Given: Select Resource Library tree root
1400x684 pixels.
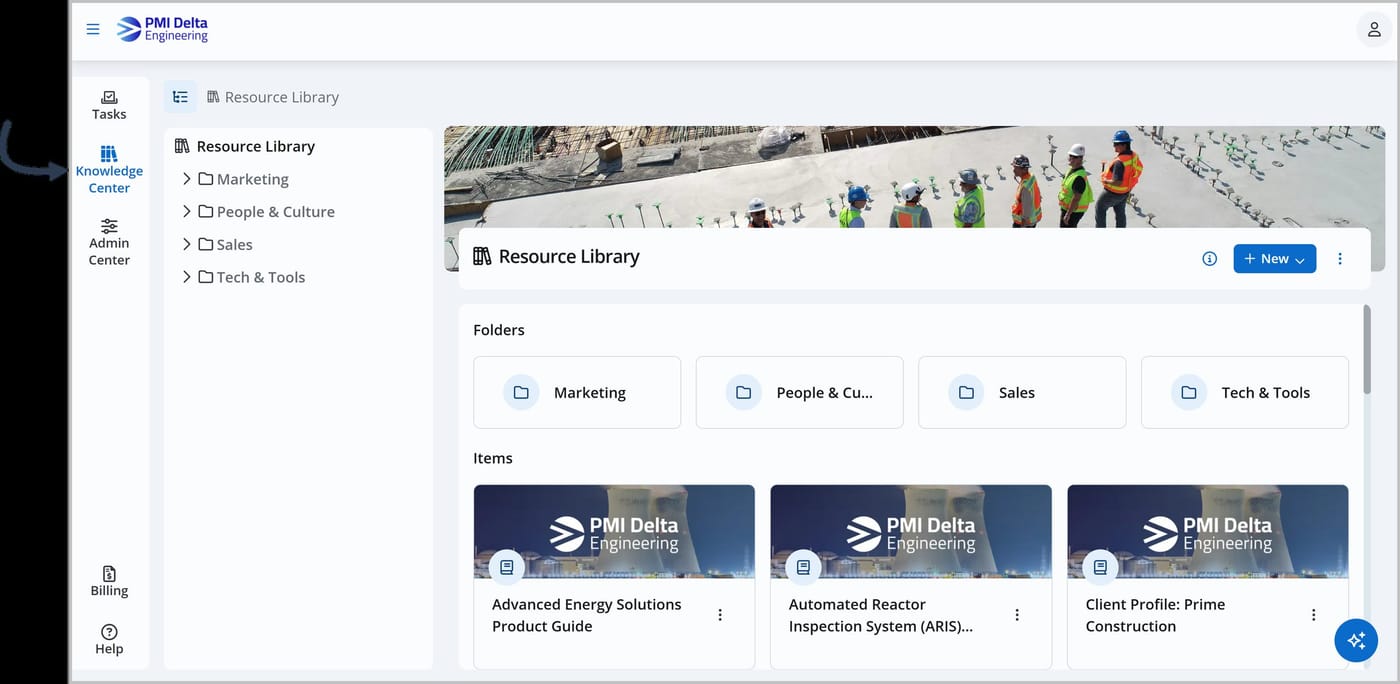Looking at the screenshot, I should (245, 146).
